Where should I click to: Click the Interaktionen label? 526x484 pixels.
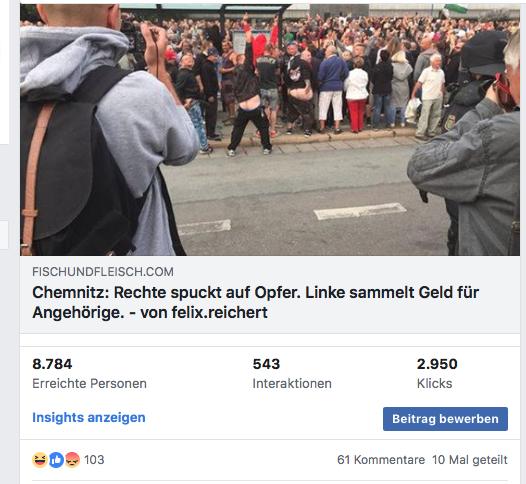point(292,383)
